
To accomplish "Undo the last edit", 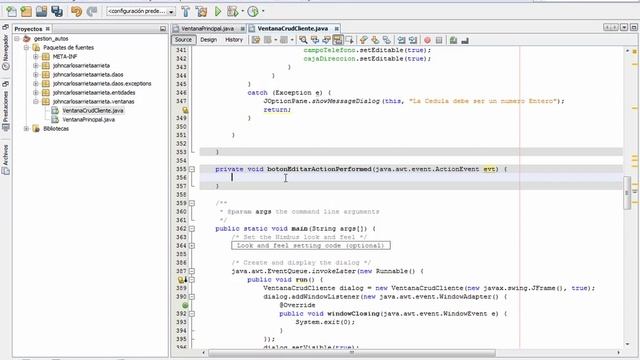I will 76,11.
